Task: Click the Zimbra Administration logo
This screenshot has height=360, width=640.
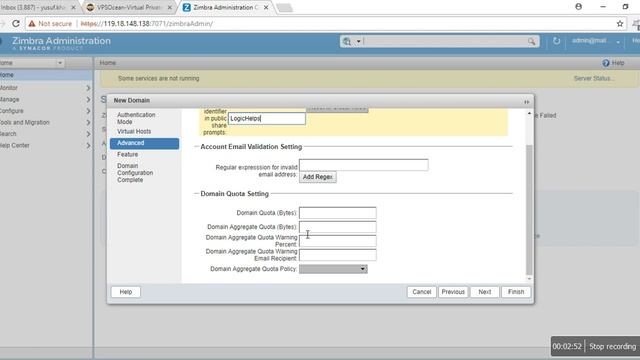Action: 61,43
